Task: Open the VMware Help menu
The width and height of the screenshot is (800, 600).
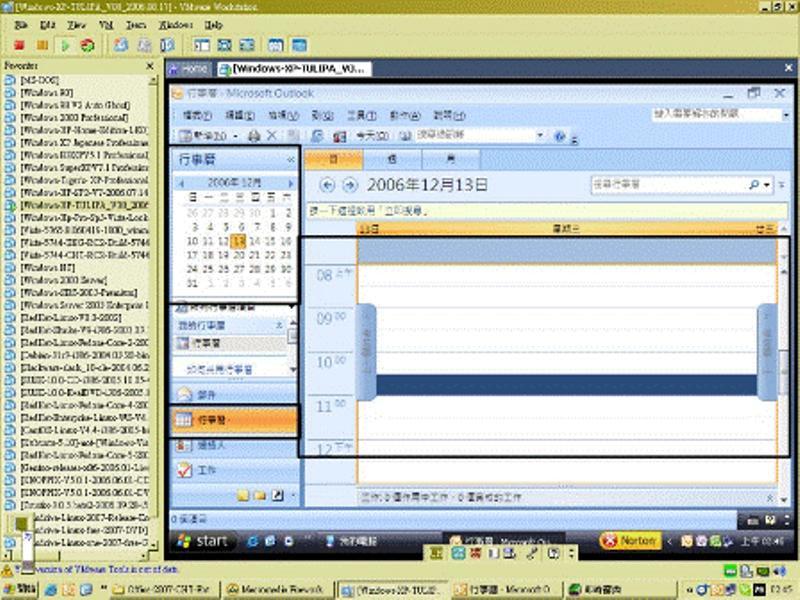Action: click(213, 25)
